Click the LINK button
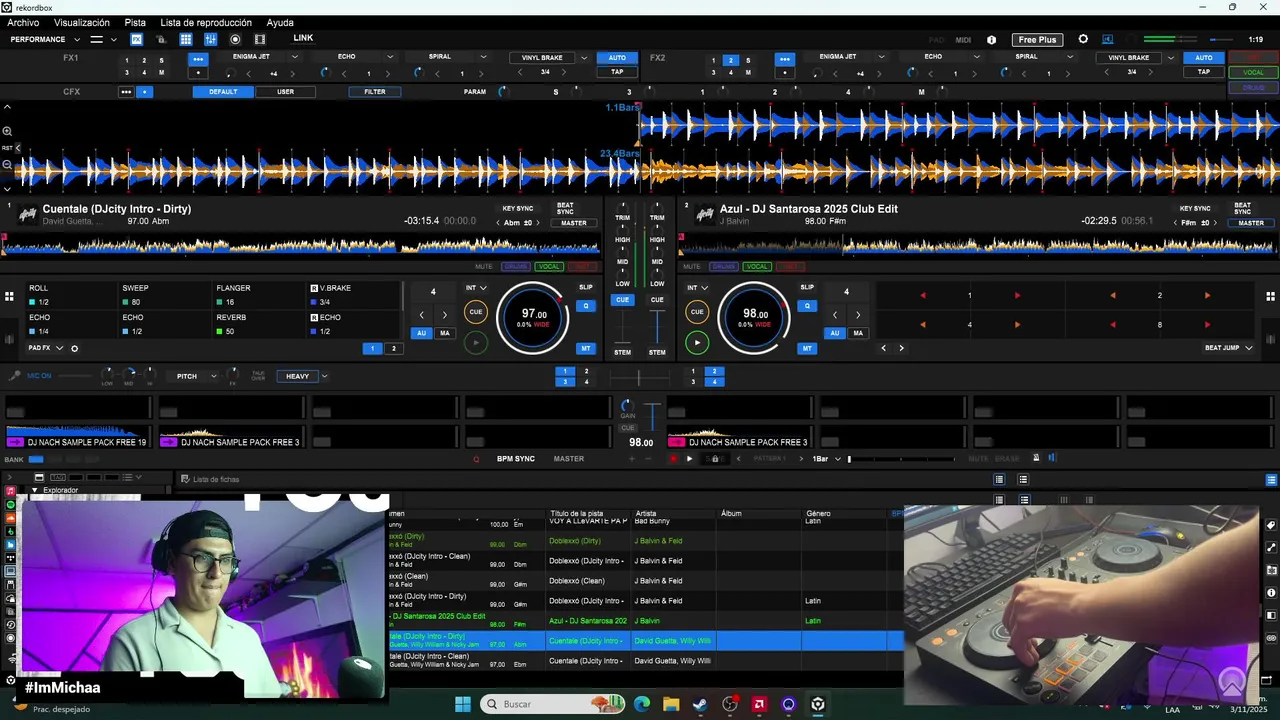Screen dimensions: 1280x720 (x=303, y=38)
